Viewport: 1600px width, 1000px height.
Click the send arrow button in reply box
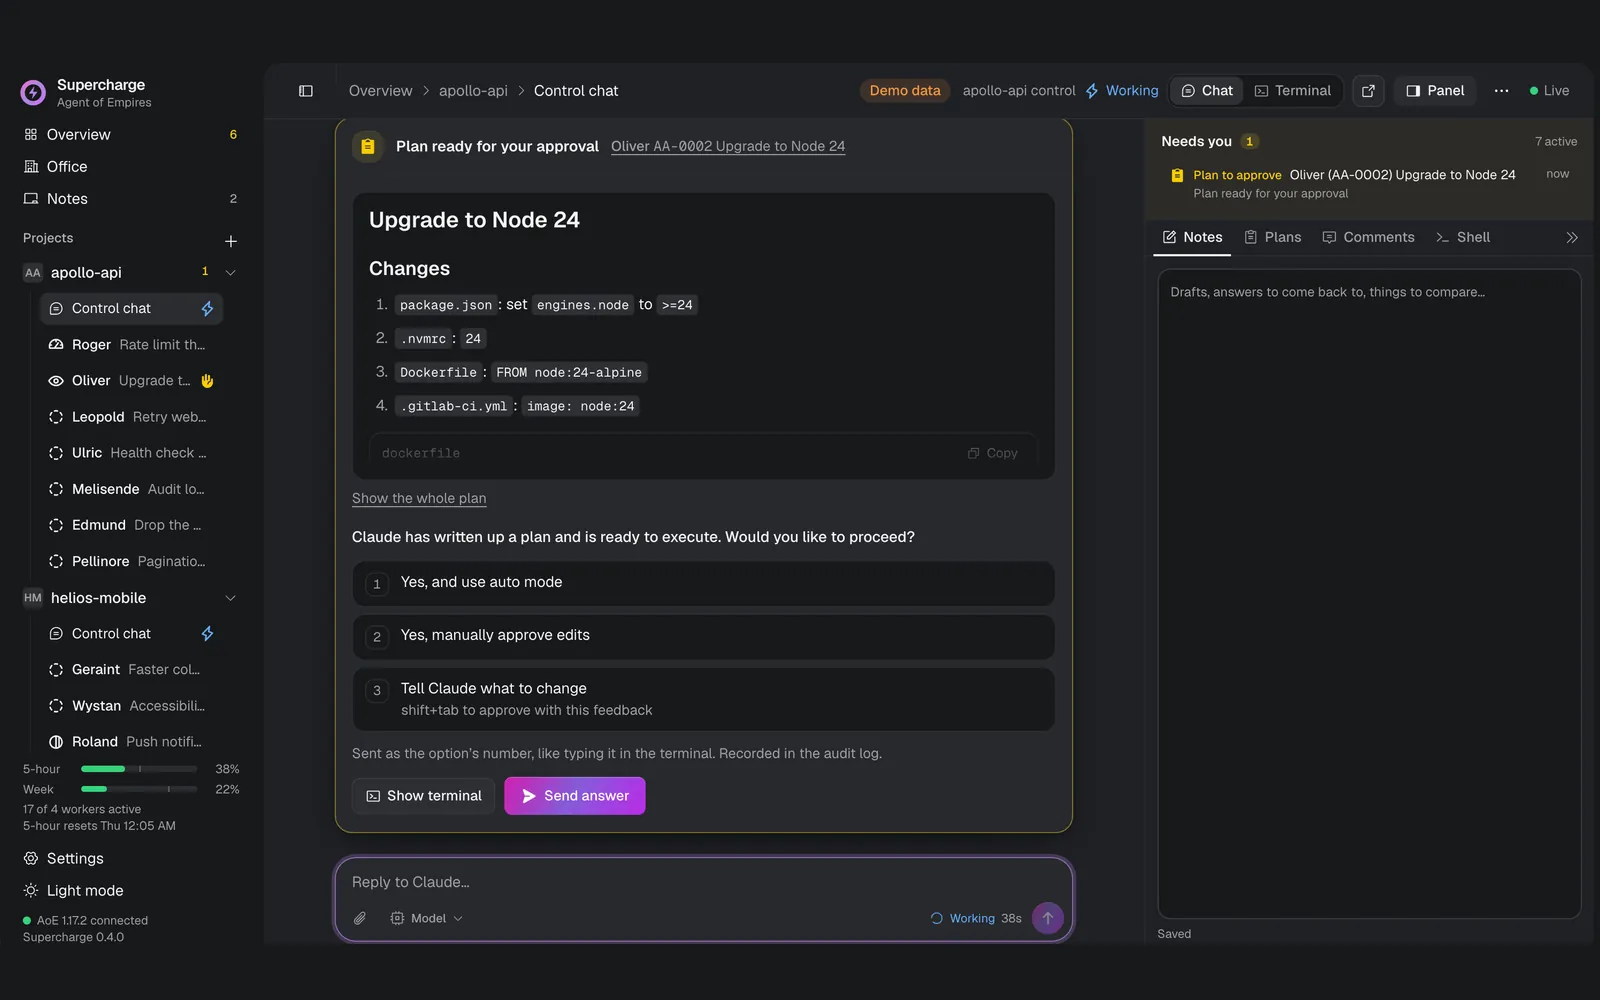point(1047,918)
